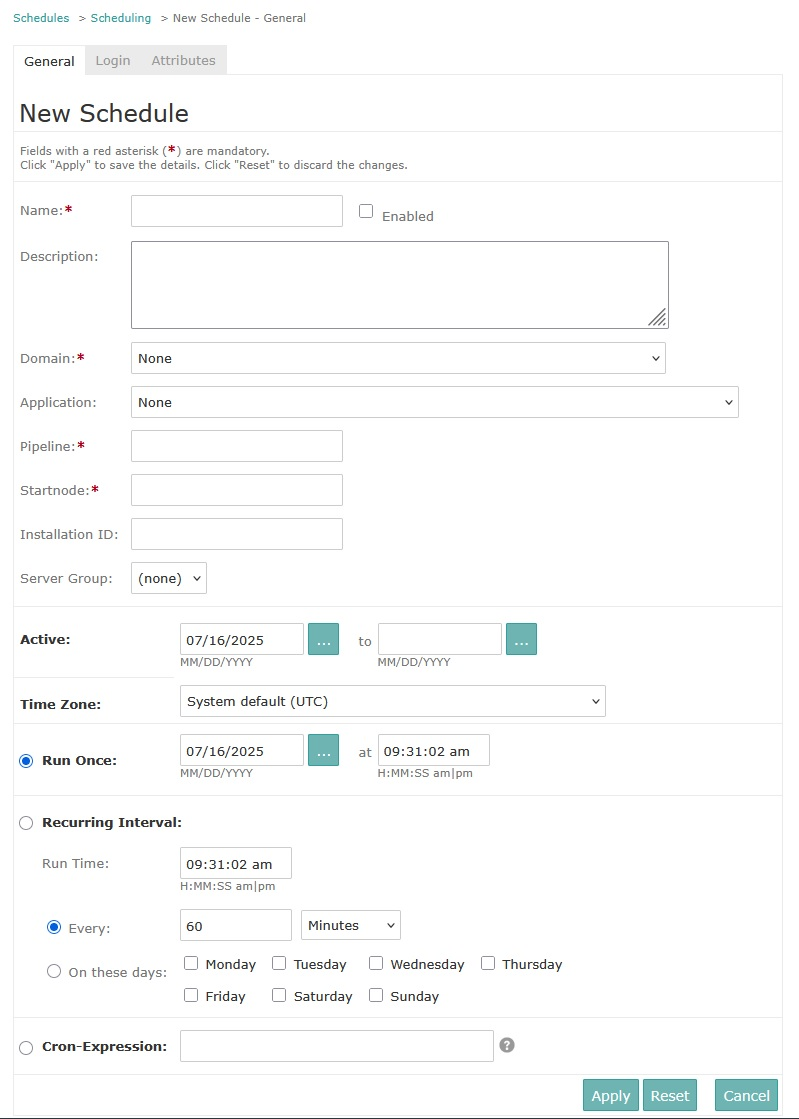
Task: Click inside the Name input field
Action: (x=236, y=210)
